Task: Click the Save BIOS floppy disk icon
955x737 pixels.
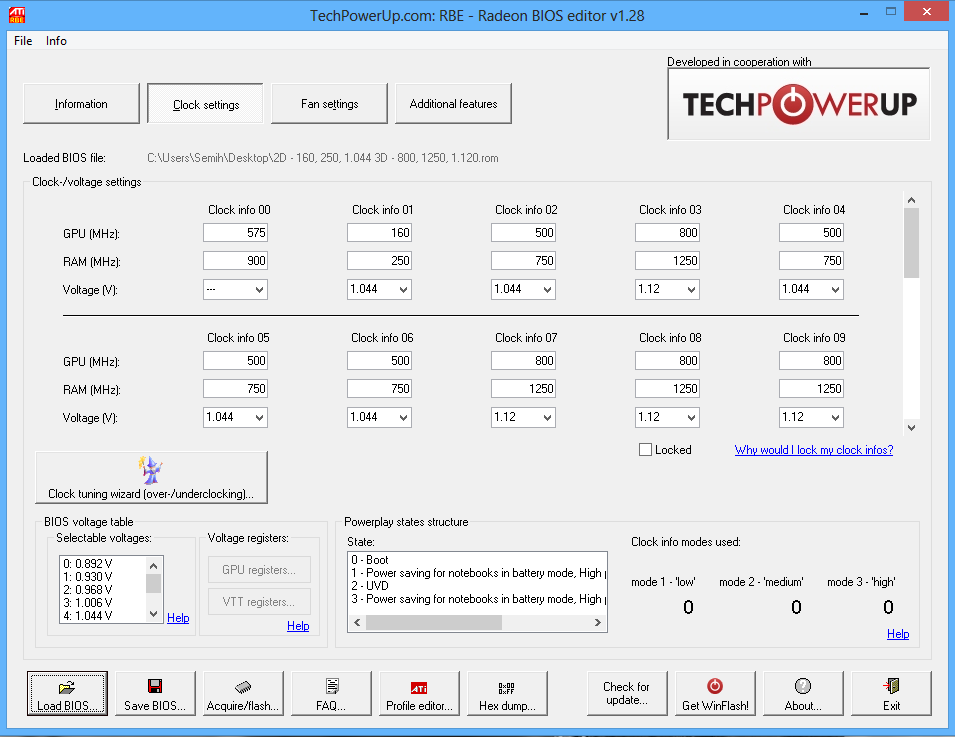Action: [155, 694]
